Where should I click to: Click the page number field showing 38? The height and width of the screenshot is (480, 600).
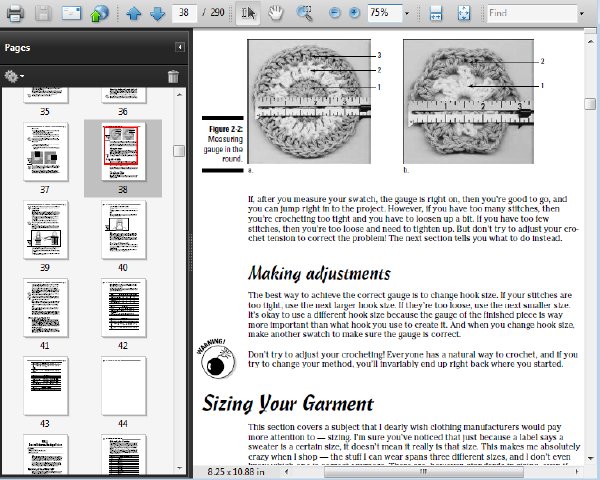(x=184, y=13)
